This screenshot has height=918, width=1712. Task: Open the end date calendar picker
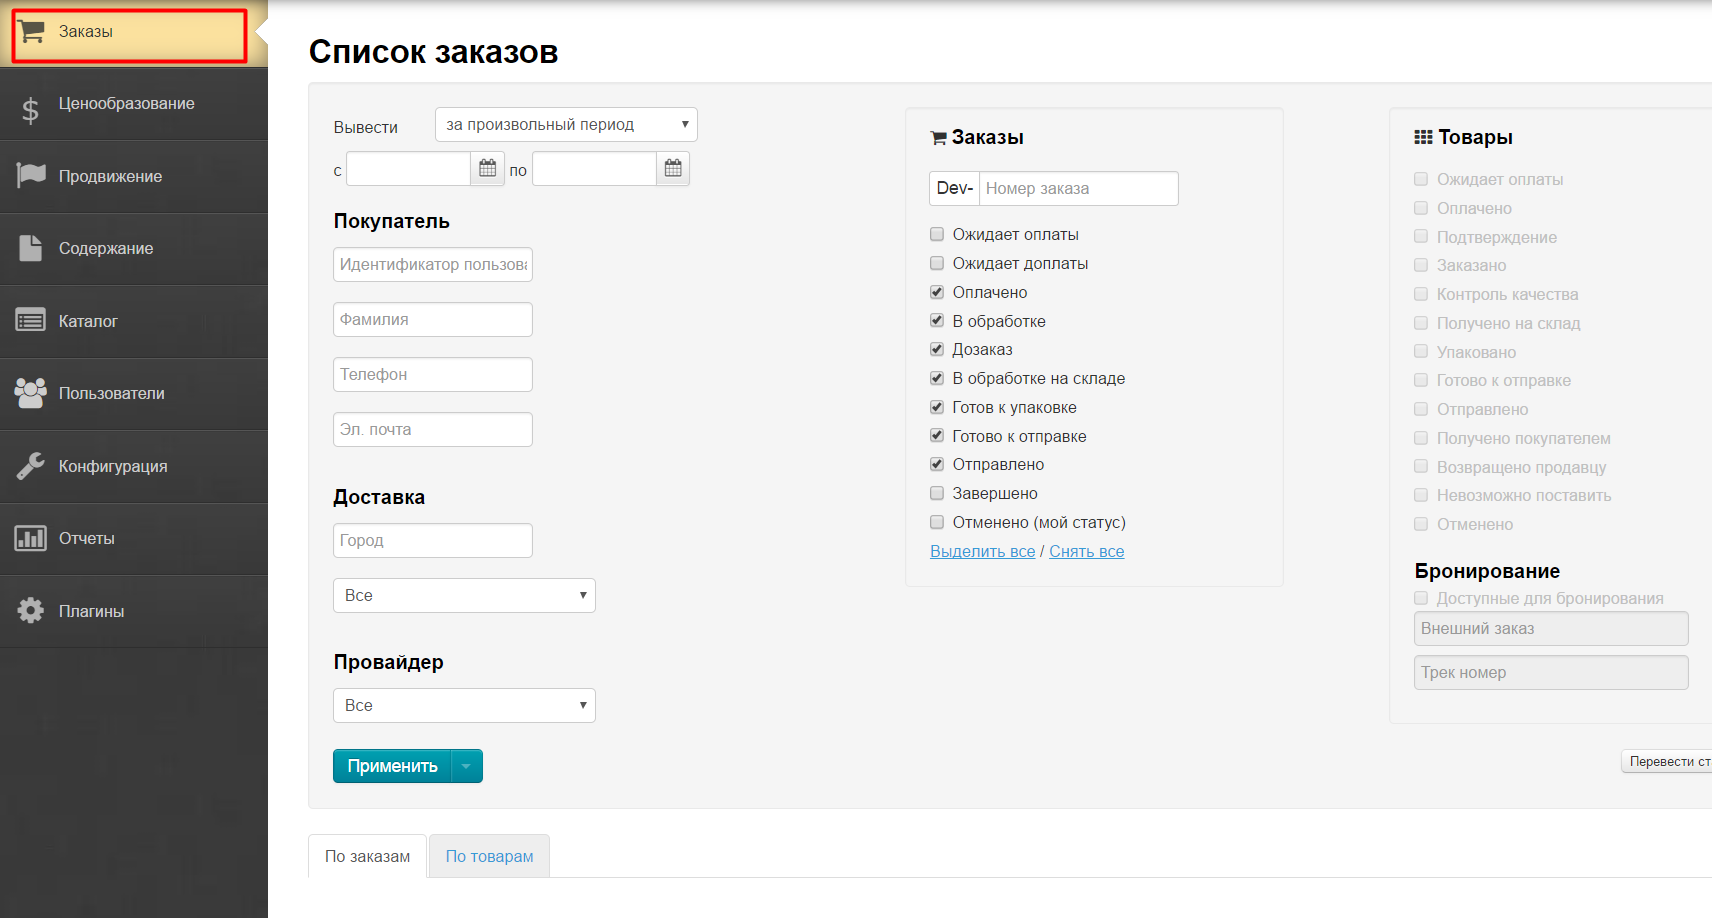[673, 169]
